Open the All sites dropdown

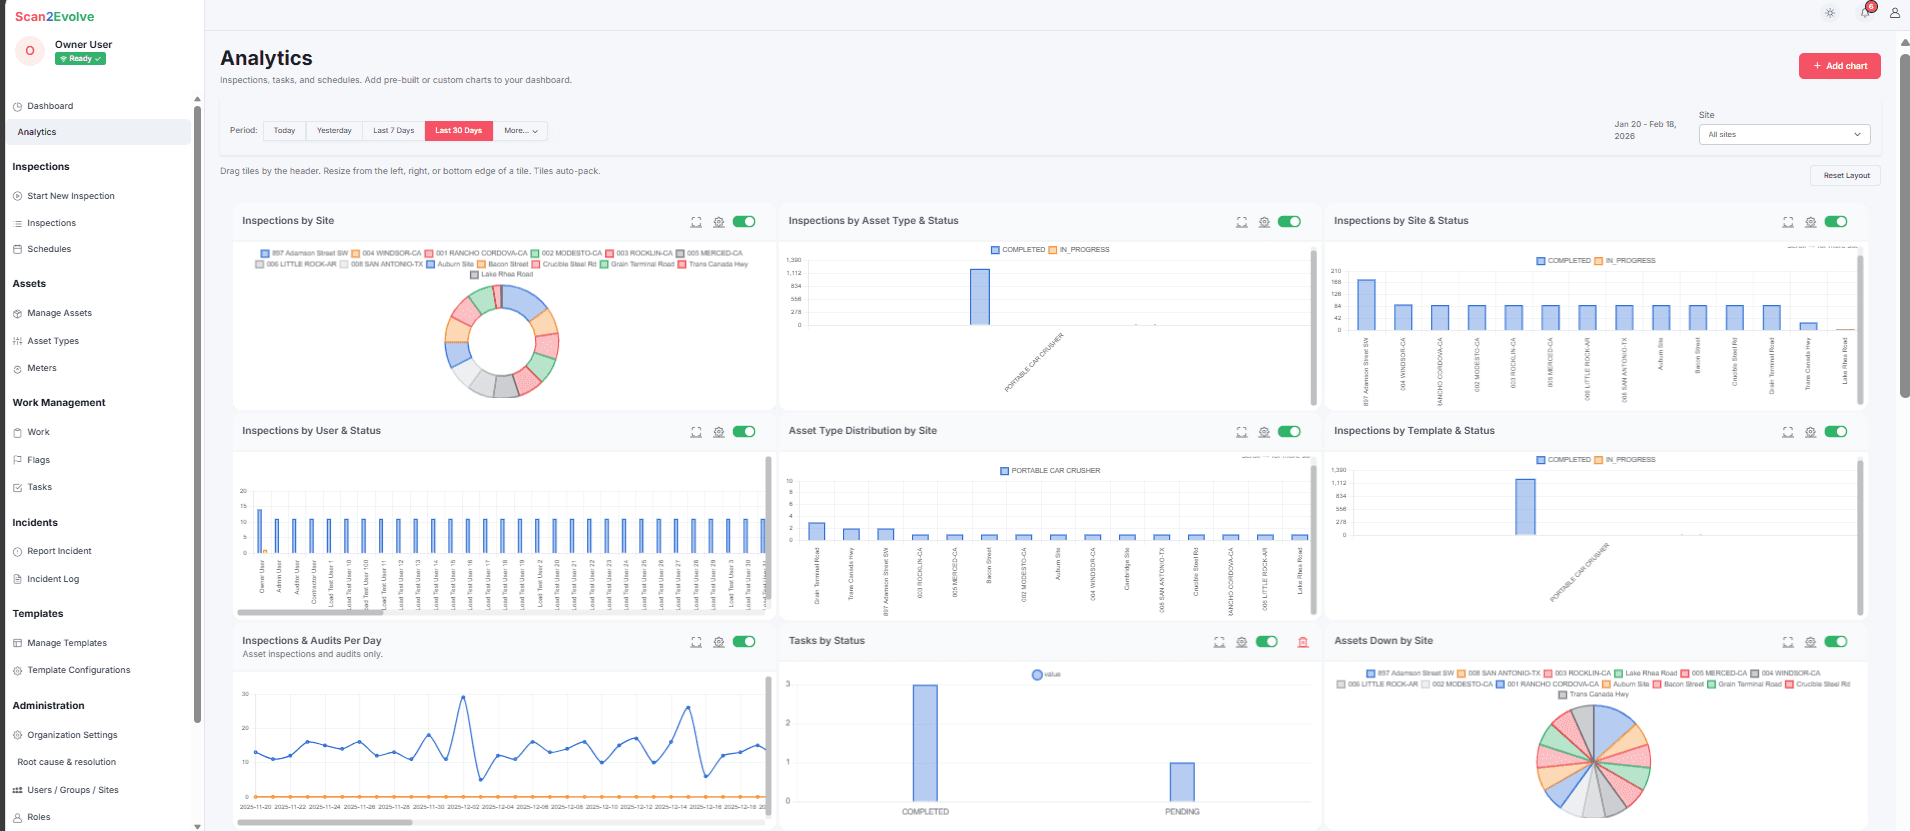(x=1784, y=134)
